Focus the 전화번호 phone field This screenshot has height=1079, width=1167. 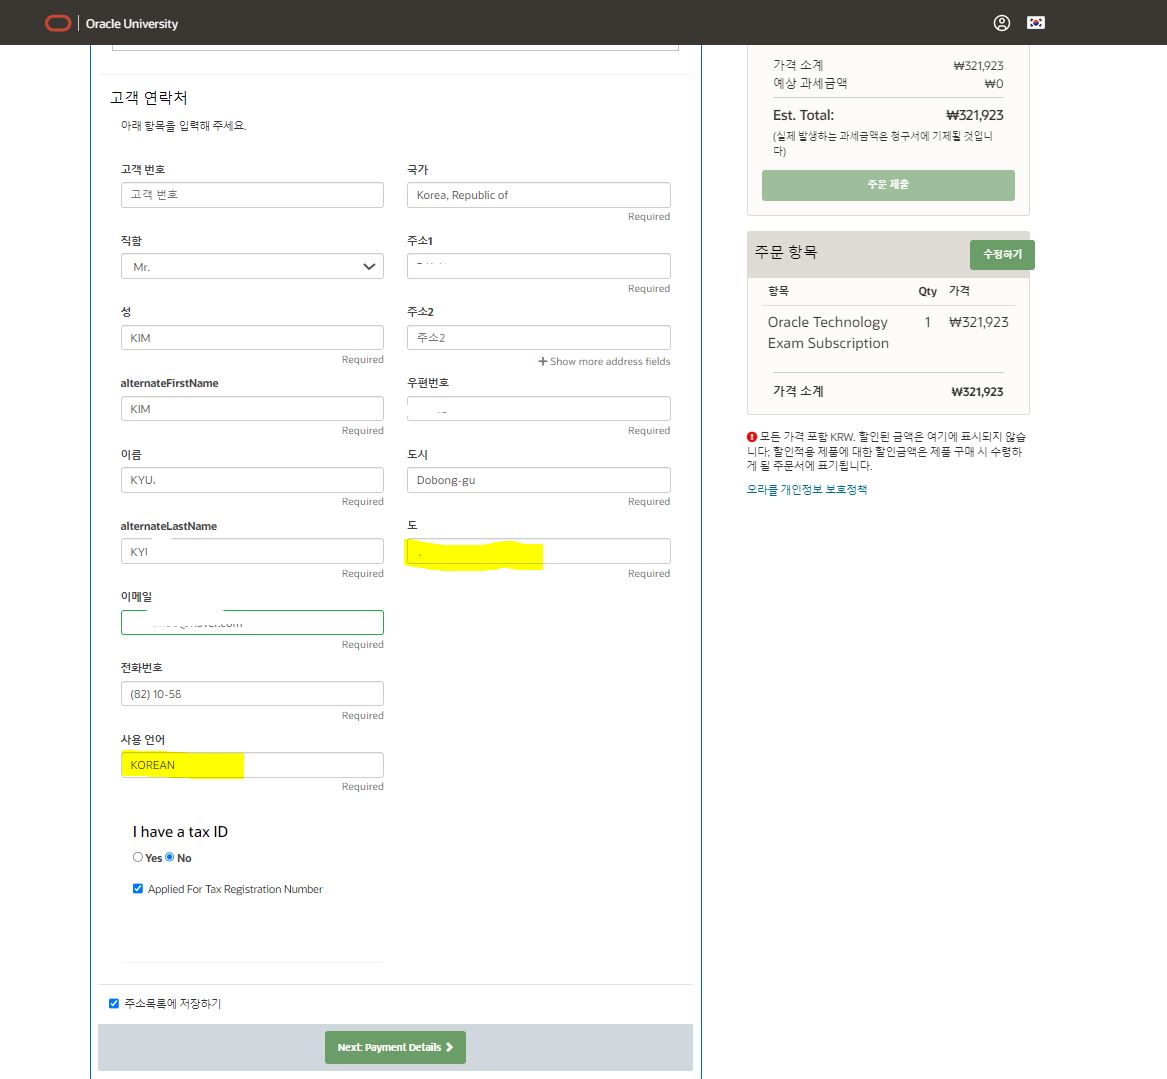pos(252,694)
